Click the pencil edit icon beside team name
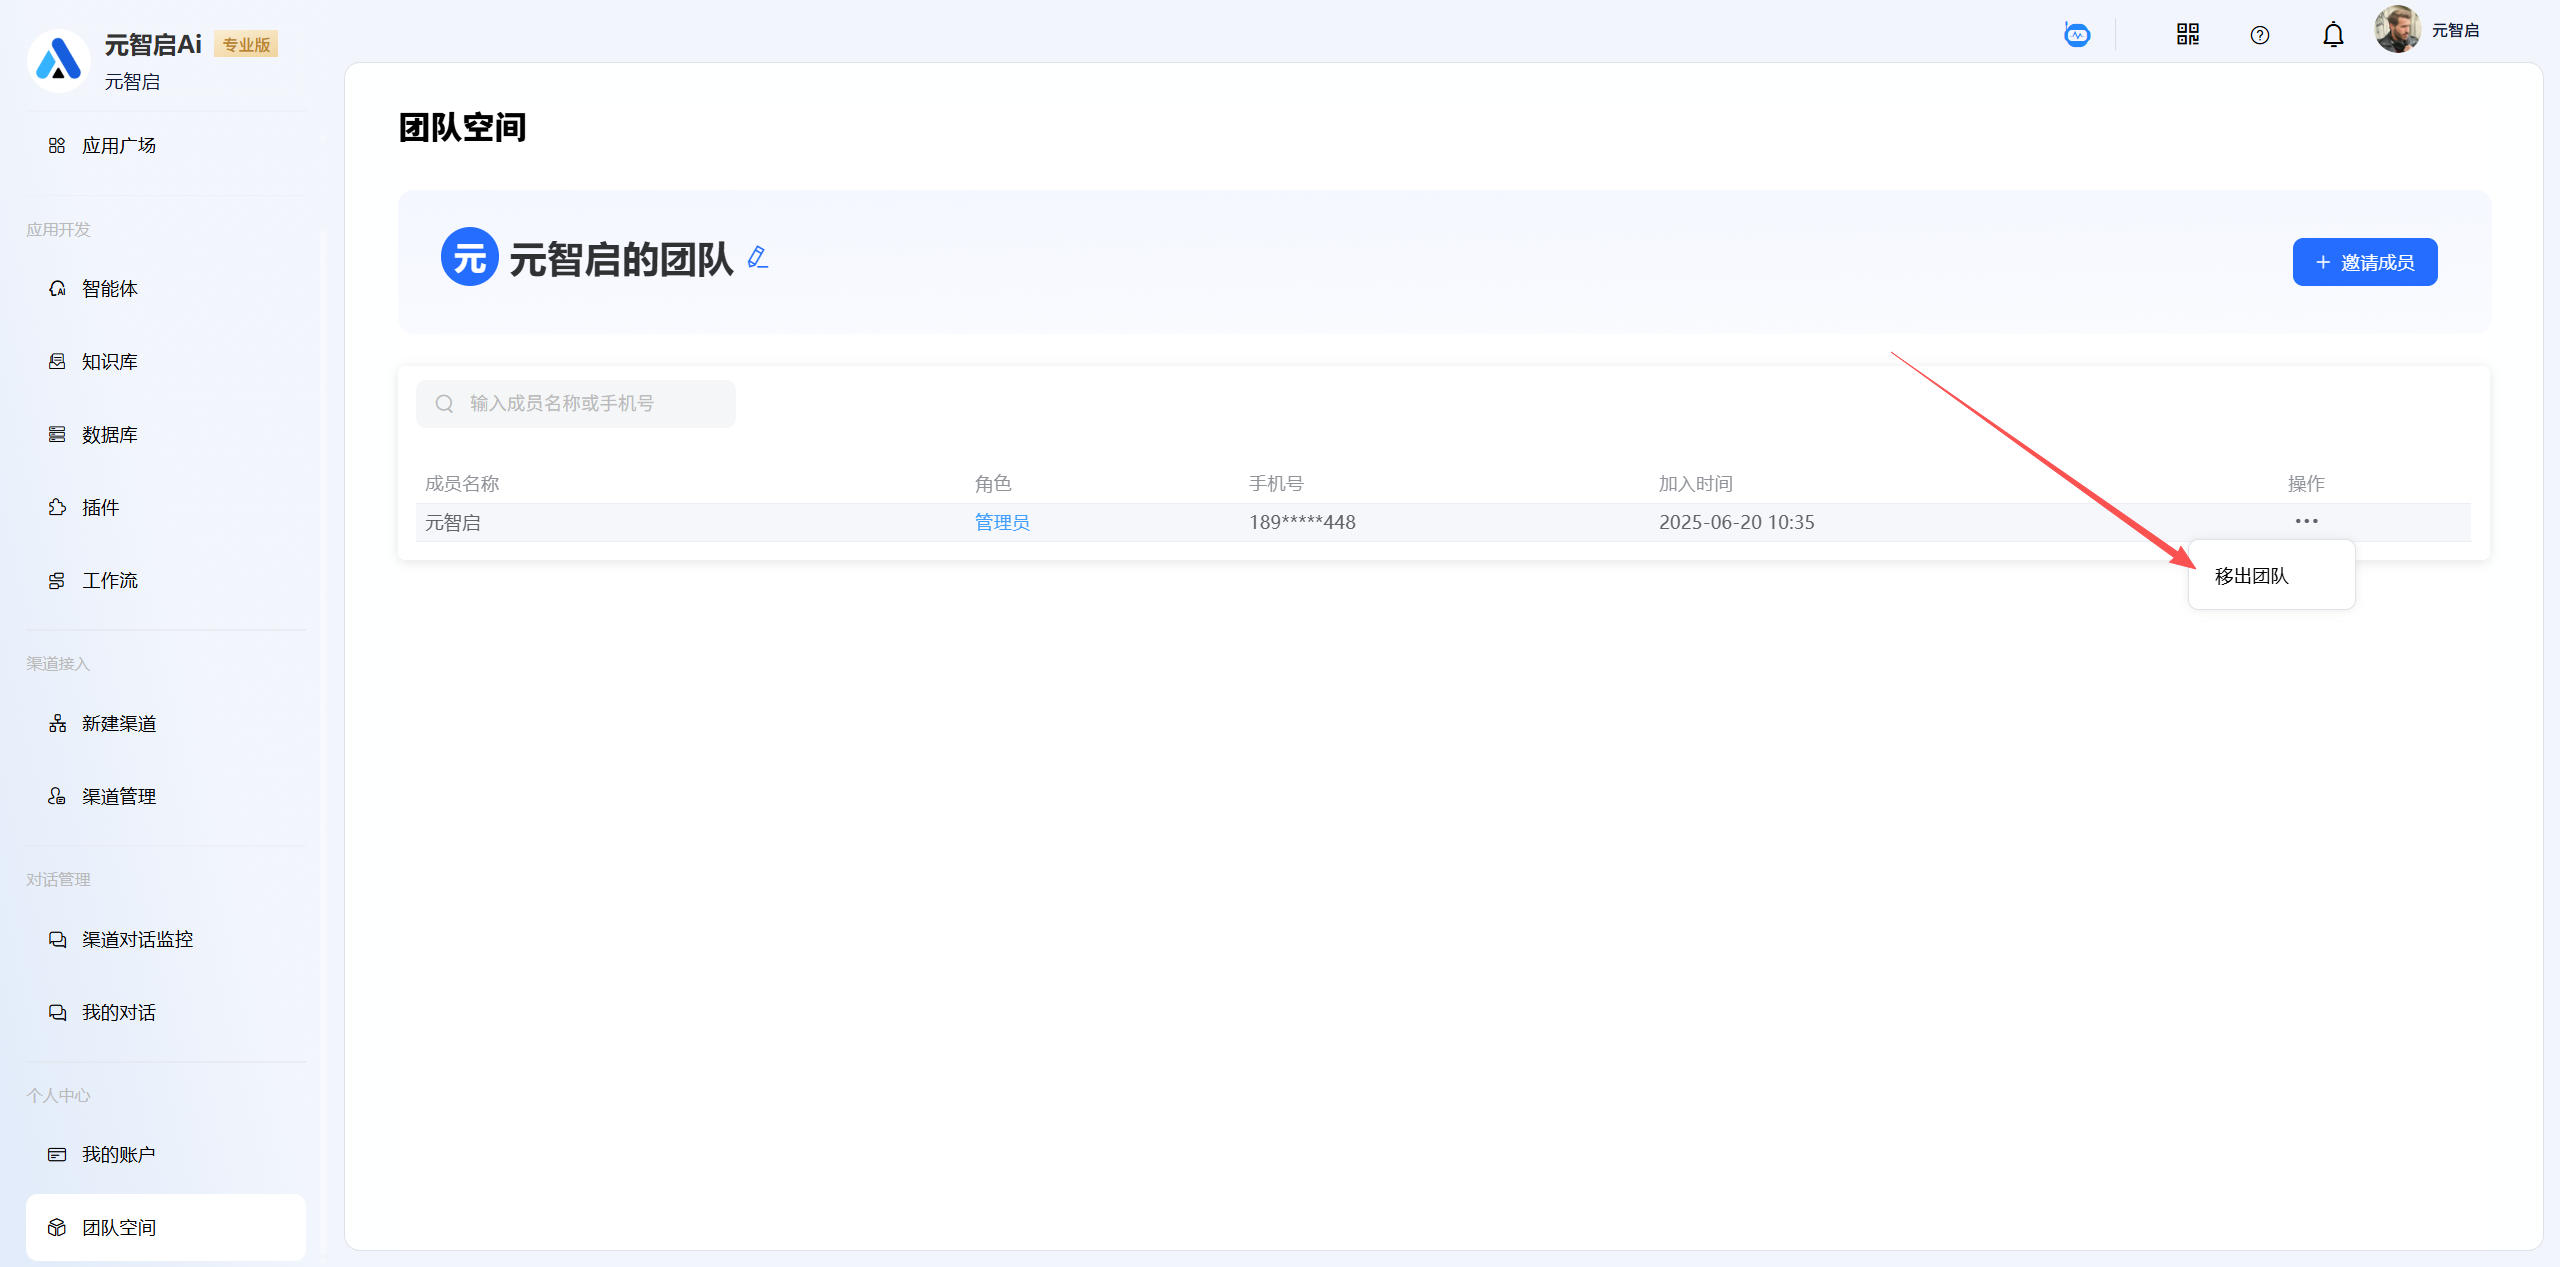2560x1267 pixels. (x=758, y=258)
